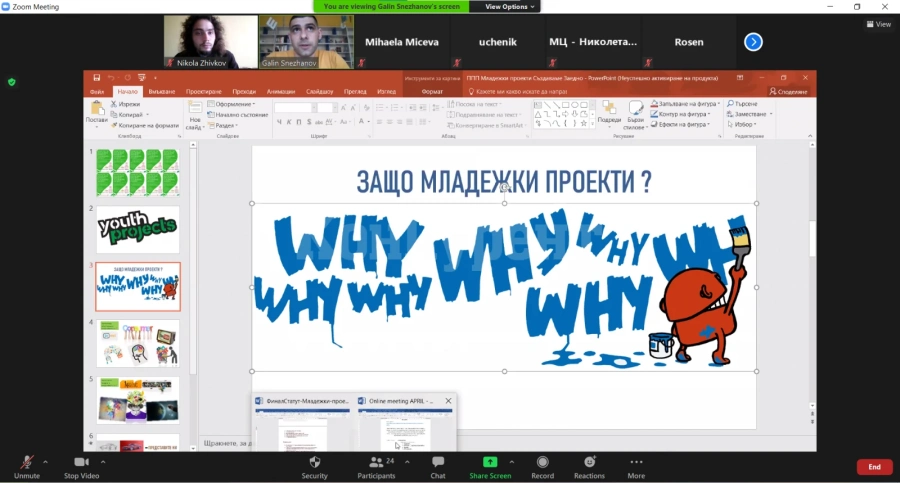Click Start From Beginning slideshow icon
This screenshot has height=483, width=900.
coord(142,78)
